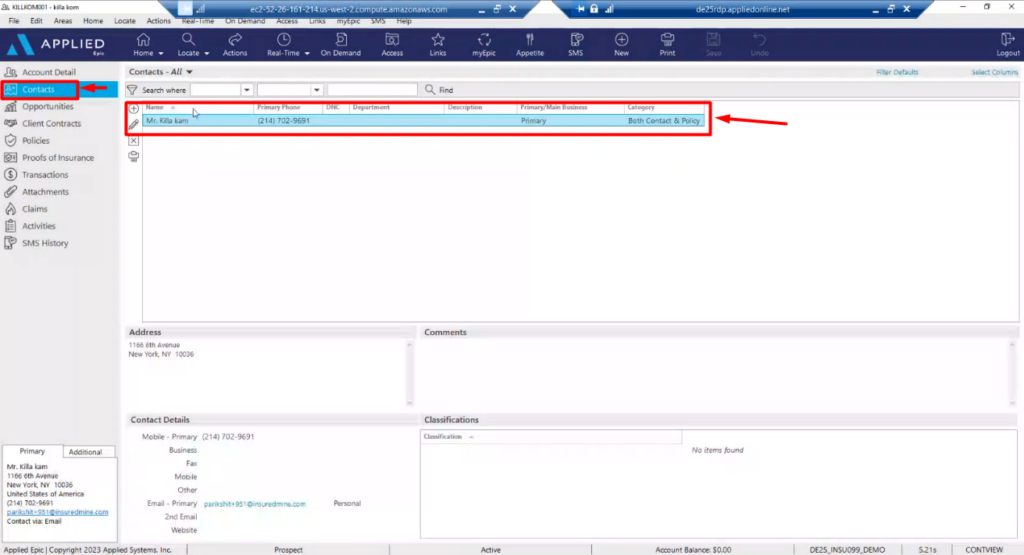The height and width of the screenshot is (555, 1024).
Task: Click the Filter Defaults link
Action: [897, 72]
